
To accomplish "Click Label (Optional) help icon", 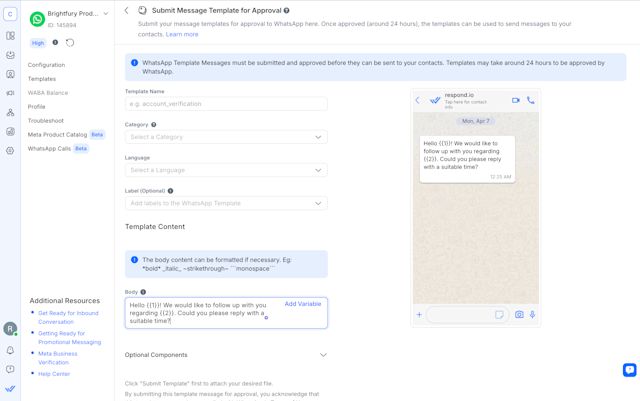I will pos(170,191).
